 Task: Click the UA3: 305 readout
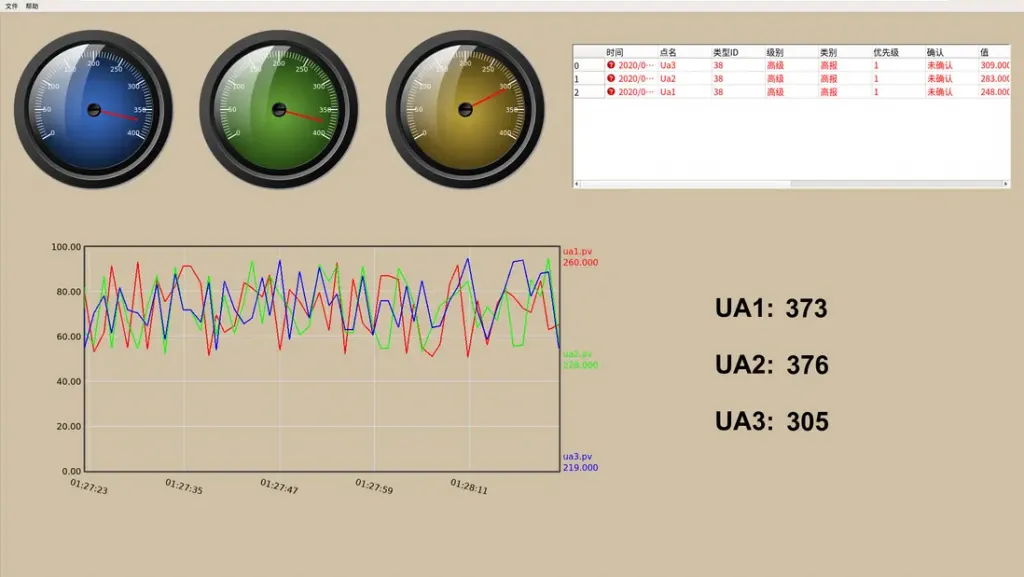(x=771, y=422)
